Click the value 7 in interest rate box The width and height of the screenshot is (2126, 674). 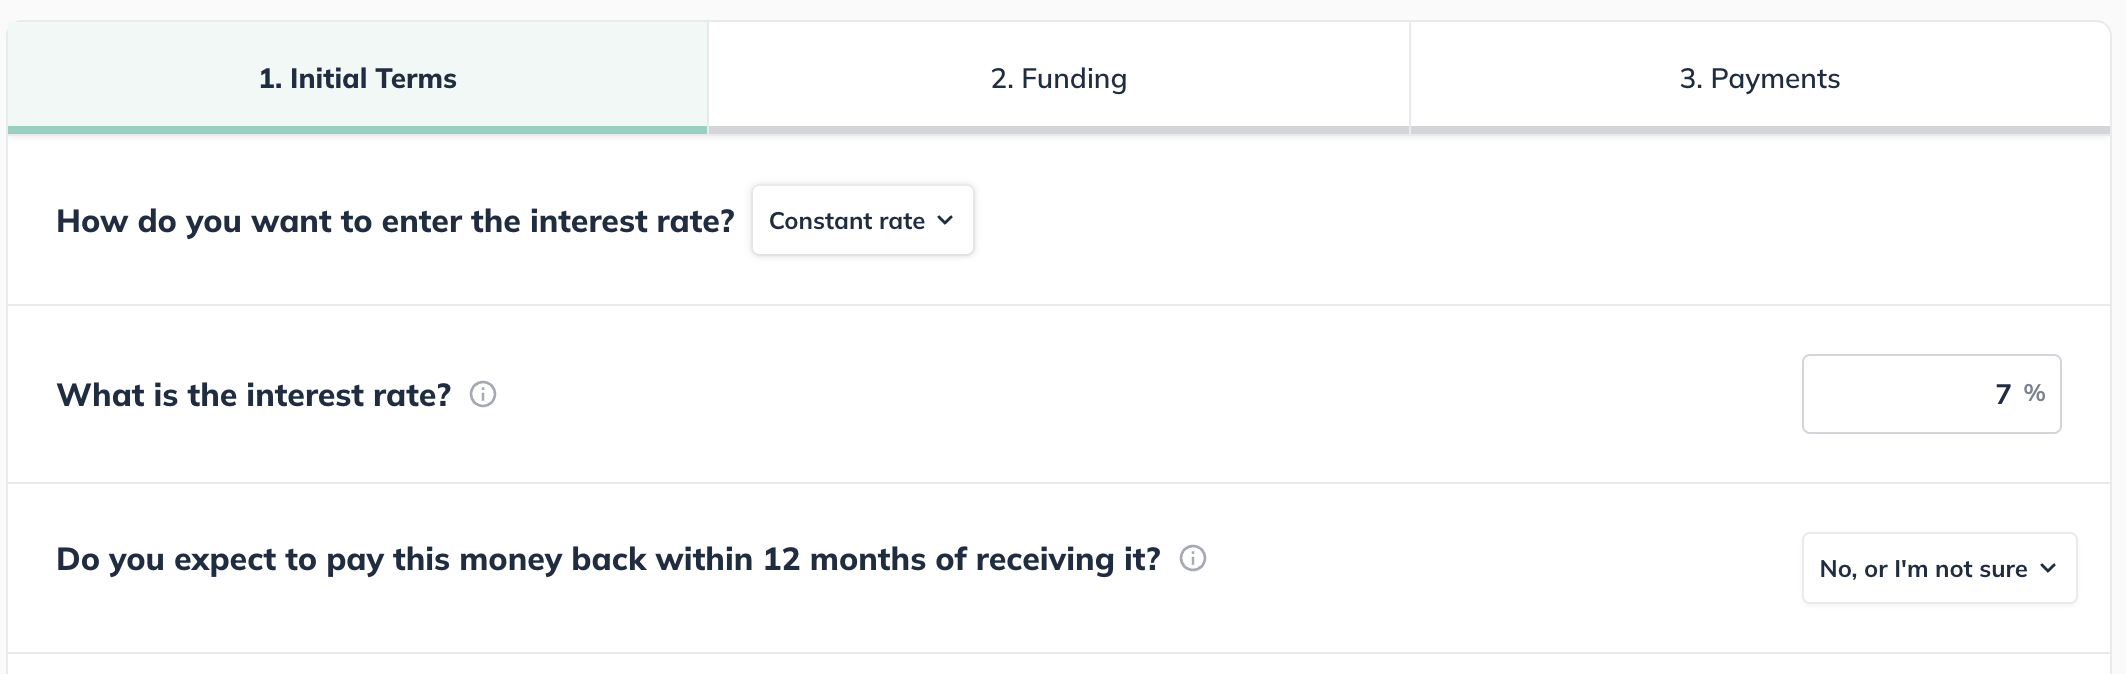(x=2003, y=394)
